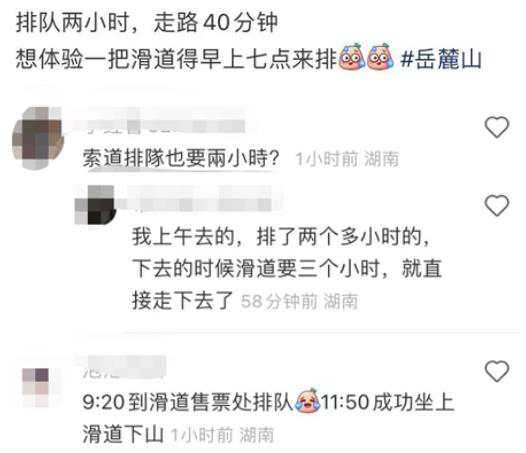The width and height of the screenshot is (526, 453).
Task: Open the reply author's dark avatar
Action: (96, 205)
